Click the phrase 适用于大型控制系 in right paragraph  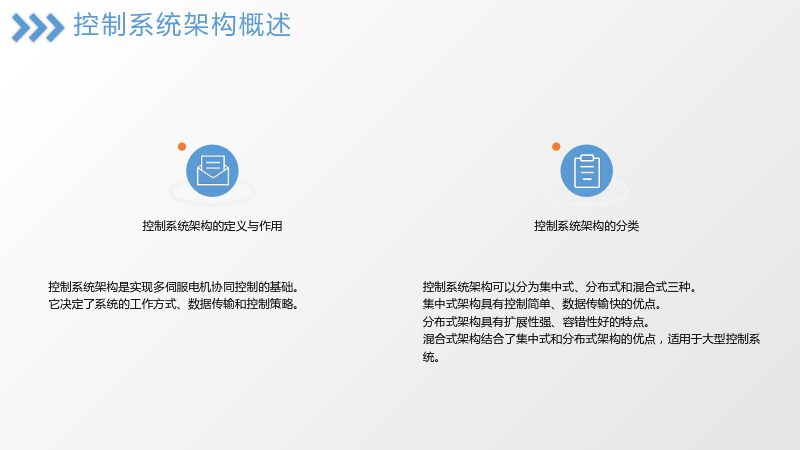click(714, 339)
